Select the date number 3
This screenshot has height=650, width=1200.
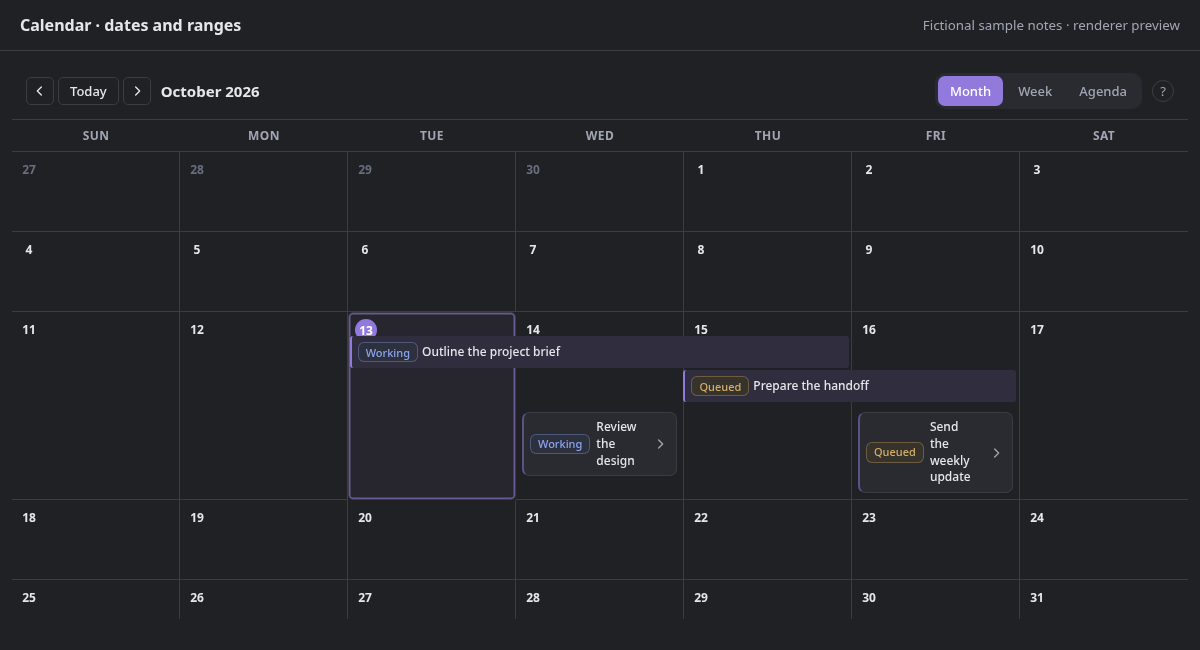1037,170
